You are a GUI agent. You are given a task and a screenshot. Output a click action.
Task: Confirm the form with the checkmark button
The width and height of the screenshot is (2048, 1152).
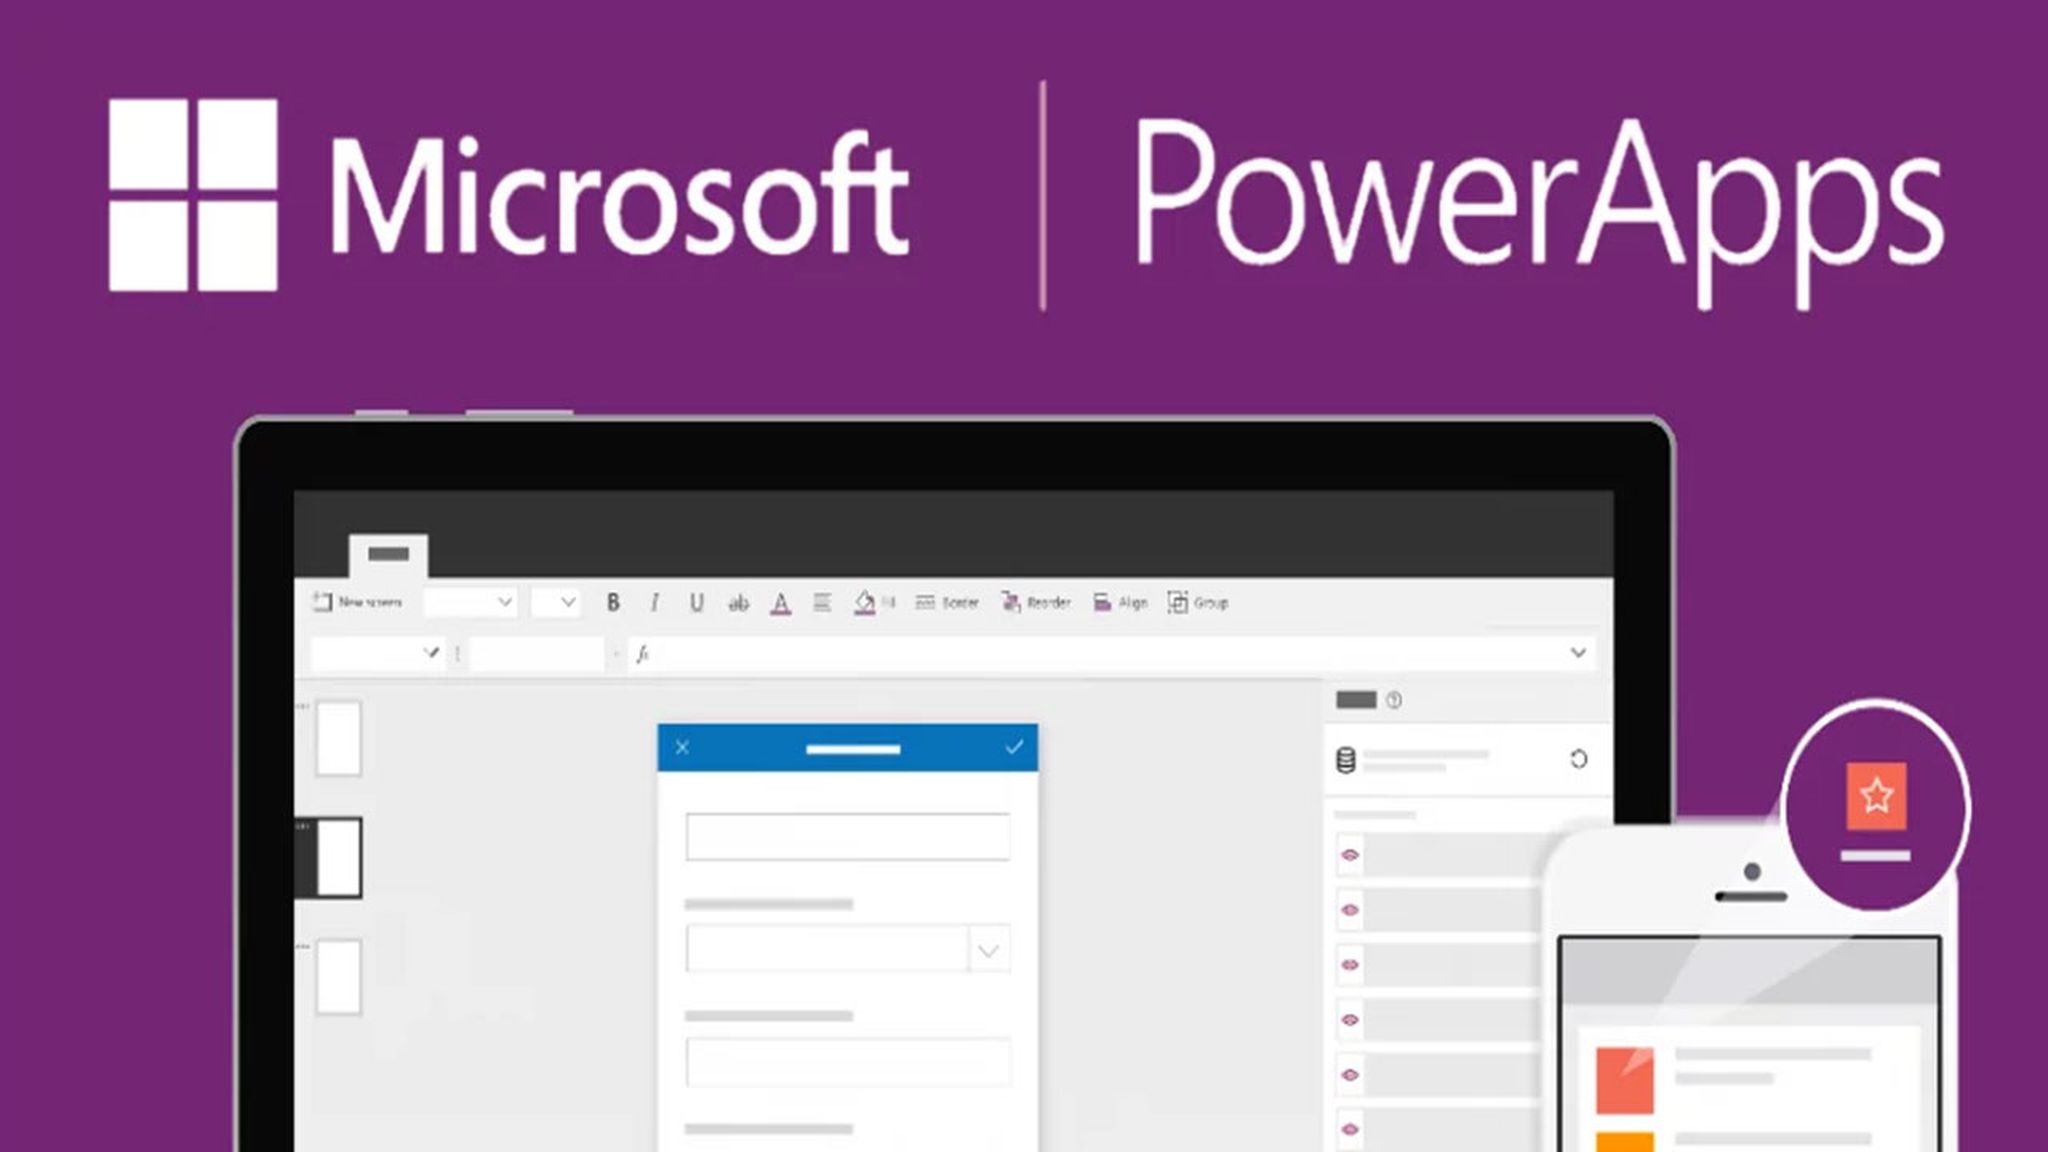coord(1013,745)
